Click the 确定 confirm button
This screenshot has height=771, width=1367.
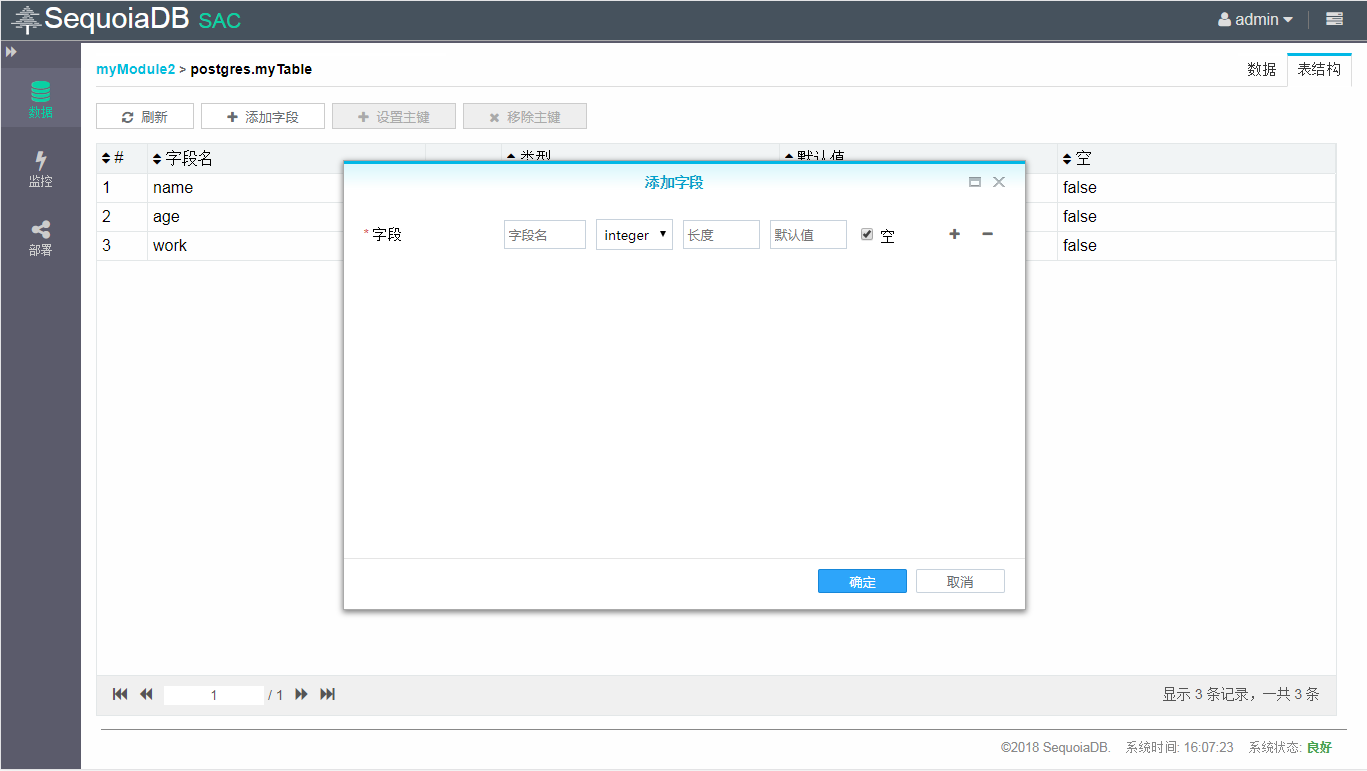coord(862,581)
